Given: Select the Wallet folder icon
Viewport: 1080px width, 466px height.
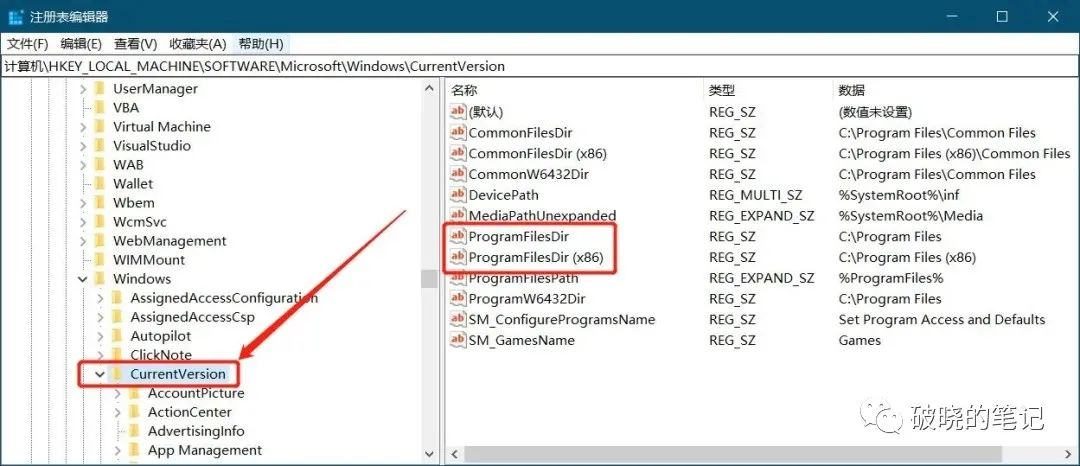Looking at the screenshot, I should (99, 184).
